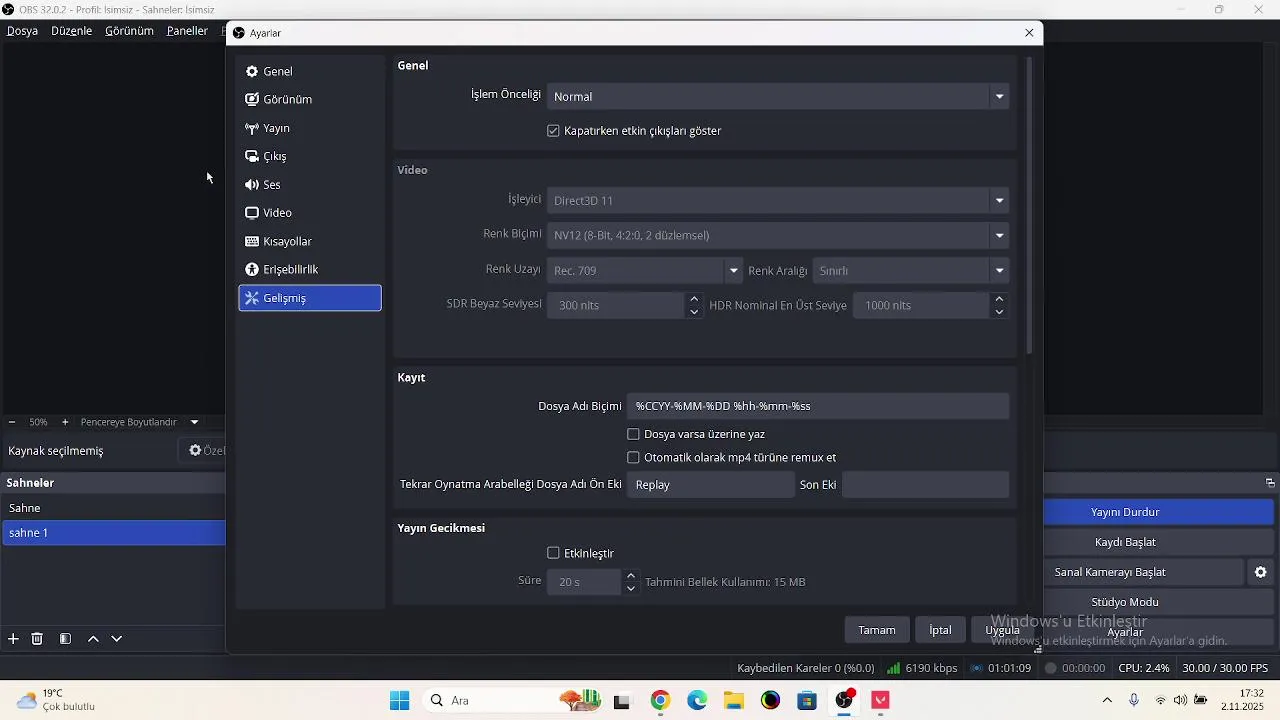1280x720 pixels.
Task: Show hidden system tray icons chevron
Action: pyautogui.click(x=1107, y=700)
